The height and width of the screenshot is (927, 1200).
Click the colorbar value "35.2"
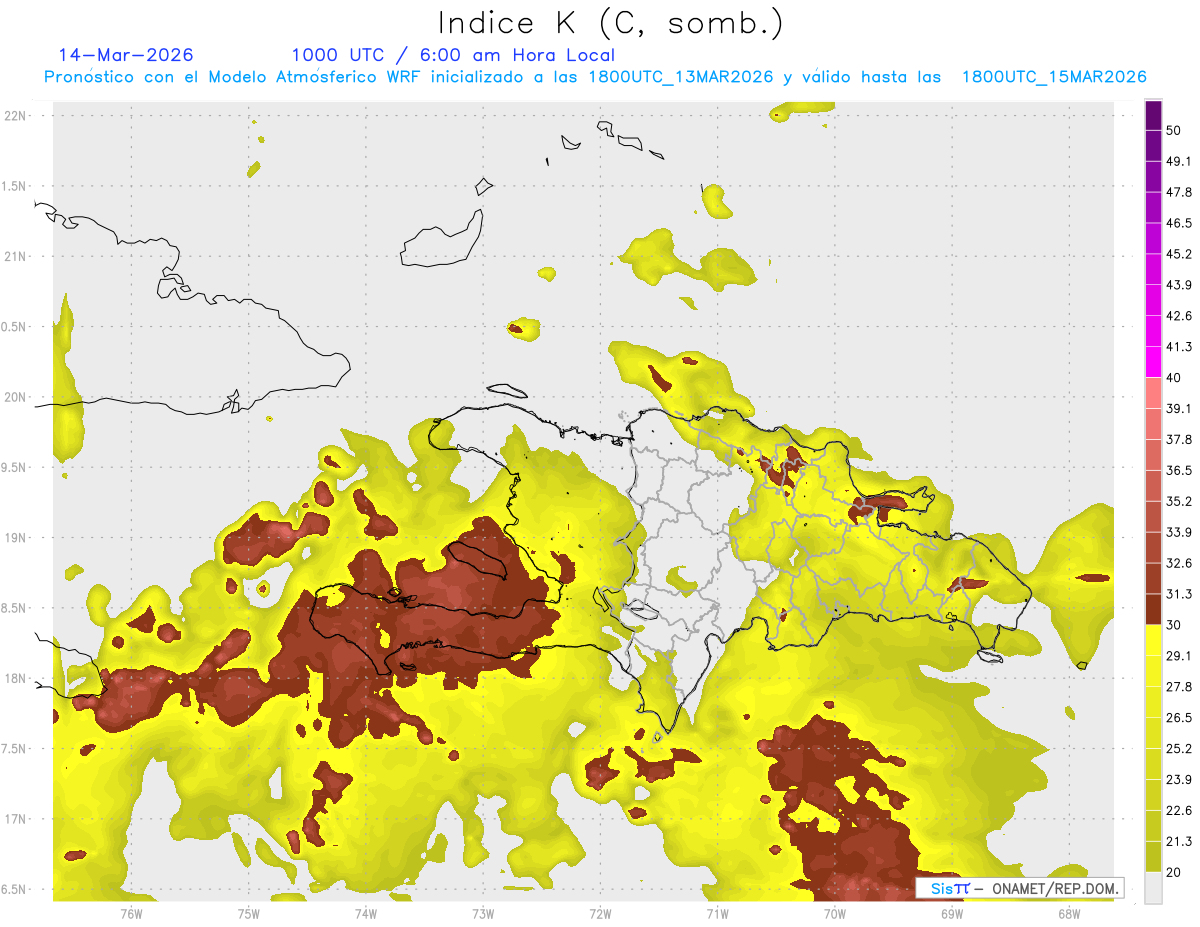tap(1179, 501)
